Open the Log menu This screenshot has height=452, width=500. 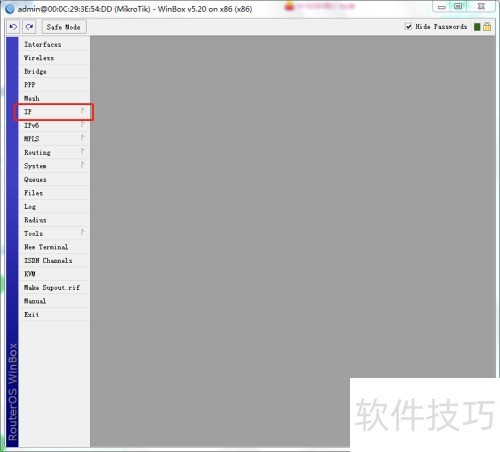tap(54, 206)
